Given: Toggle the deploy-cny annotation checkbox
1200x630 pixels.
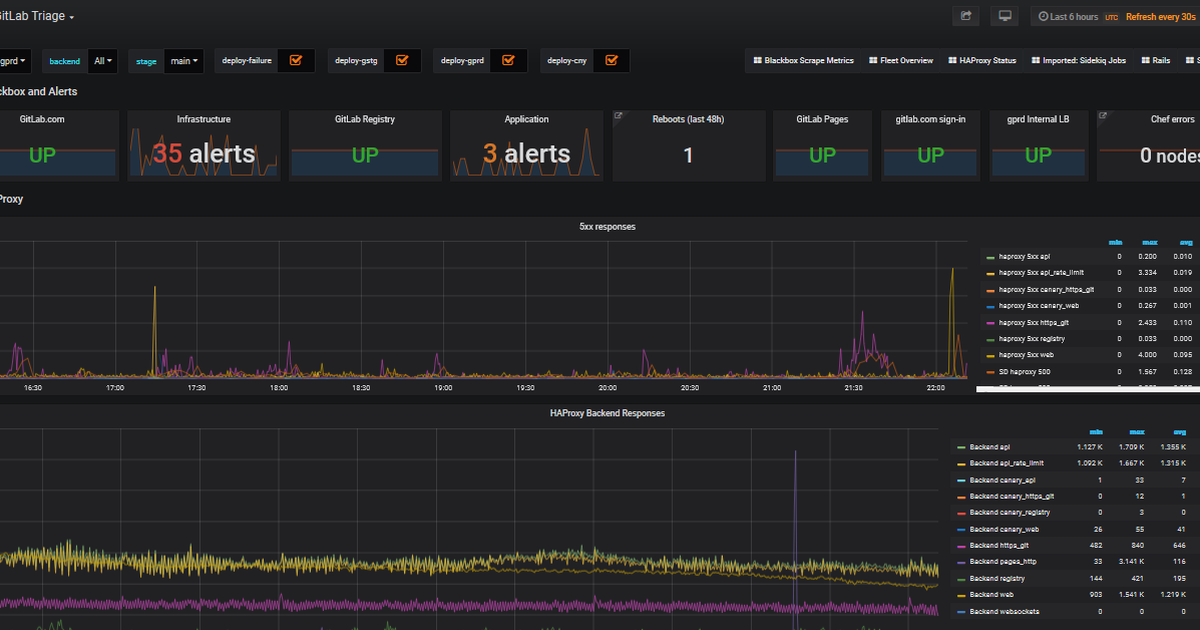Looking at the screenshot, I should (611, 60).
